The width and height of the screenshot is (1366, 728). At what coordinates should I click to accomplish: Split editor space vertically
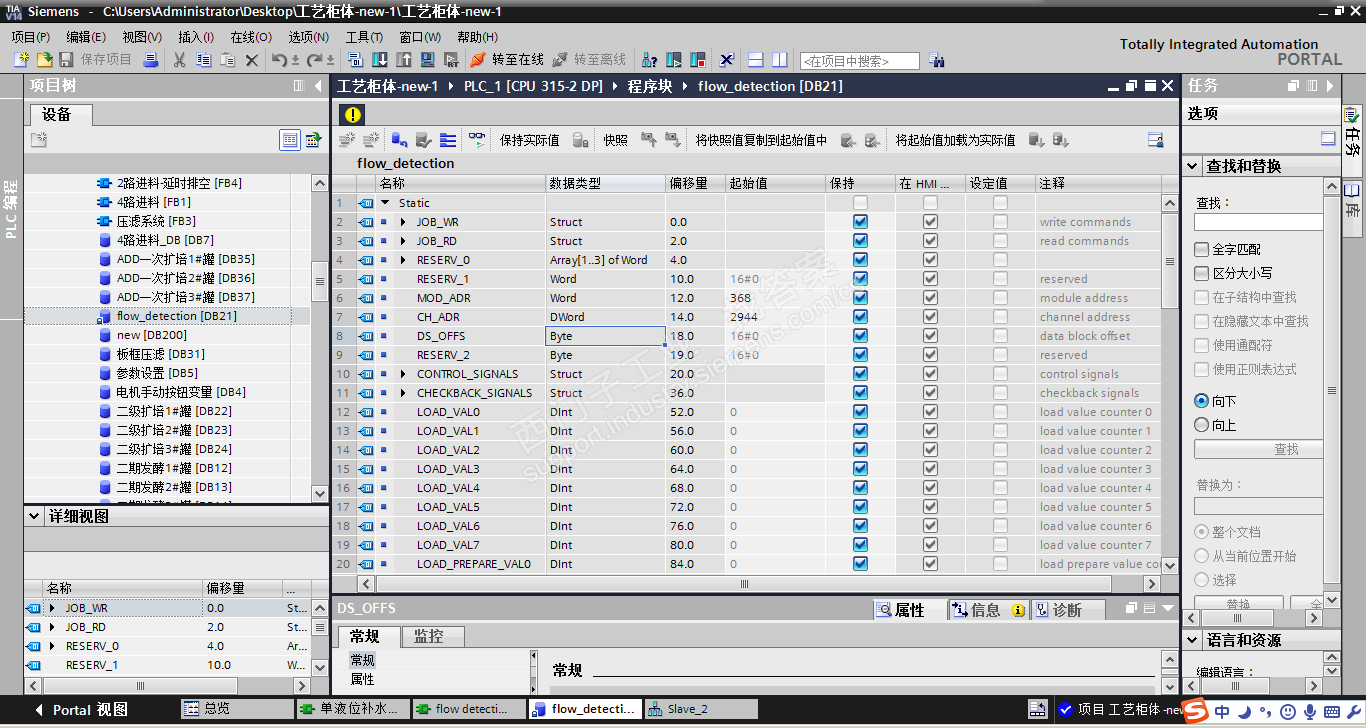tap(780, 60)
